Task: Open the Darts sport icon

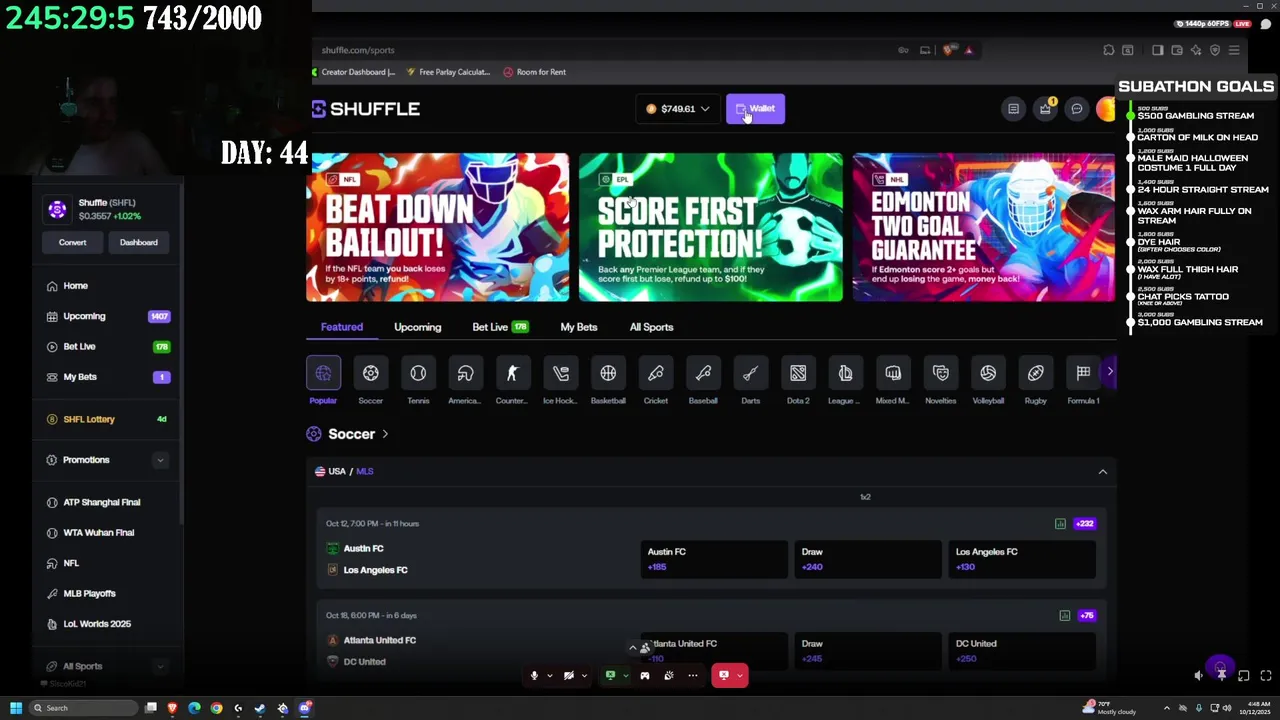Action: 751,373
